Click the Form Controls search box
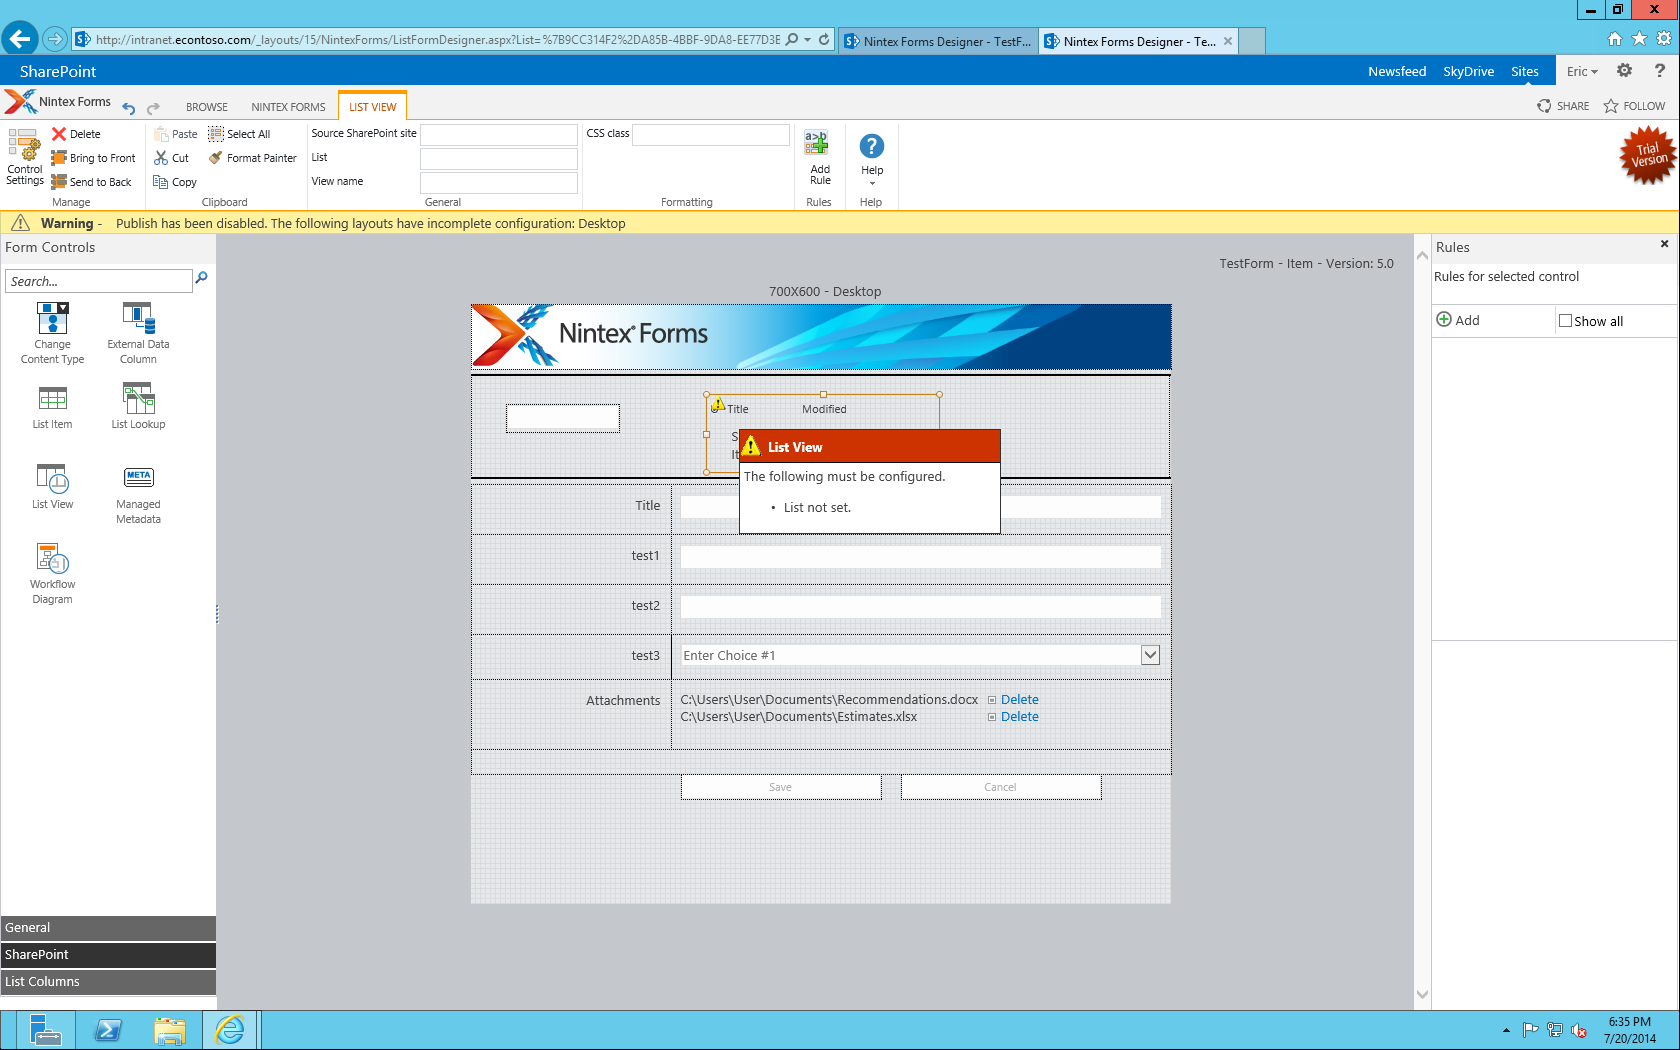The height and width of the screenshot is (1050, 1680). [x=99, y=281]
